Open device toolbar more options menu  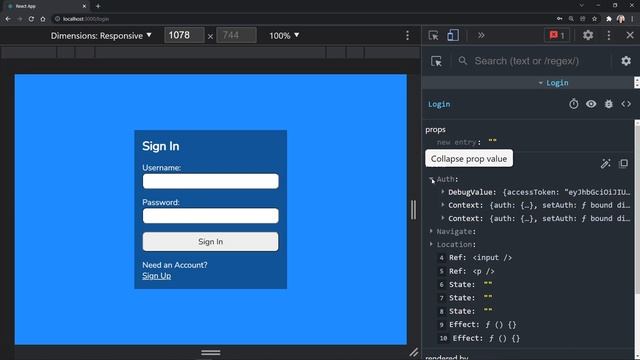point(407,36)
